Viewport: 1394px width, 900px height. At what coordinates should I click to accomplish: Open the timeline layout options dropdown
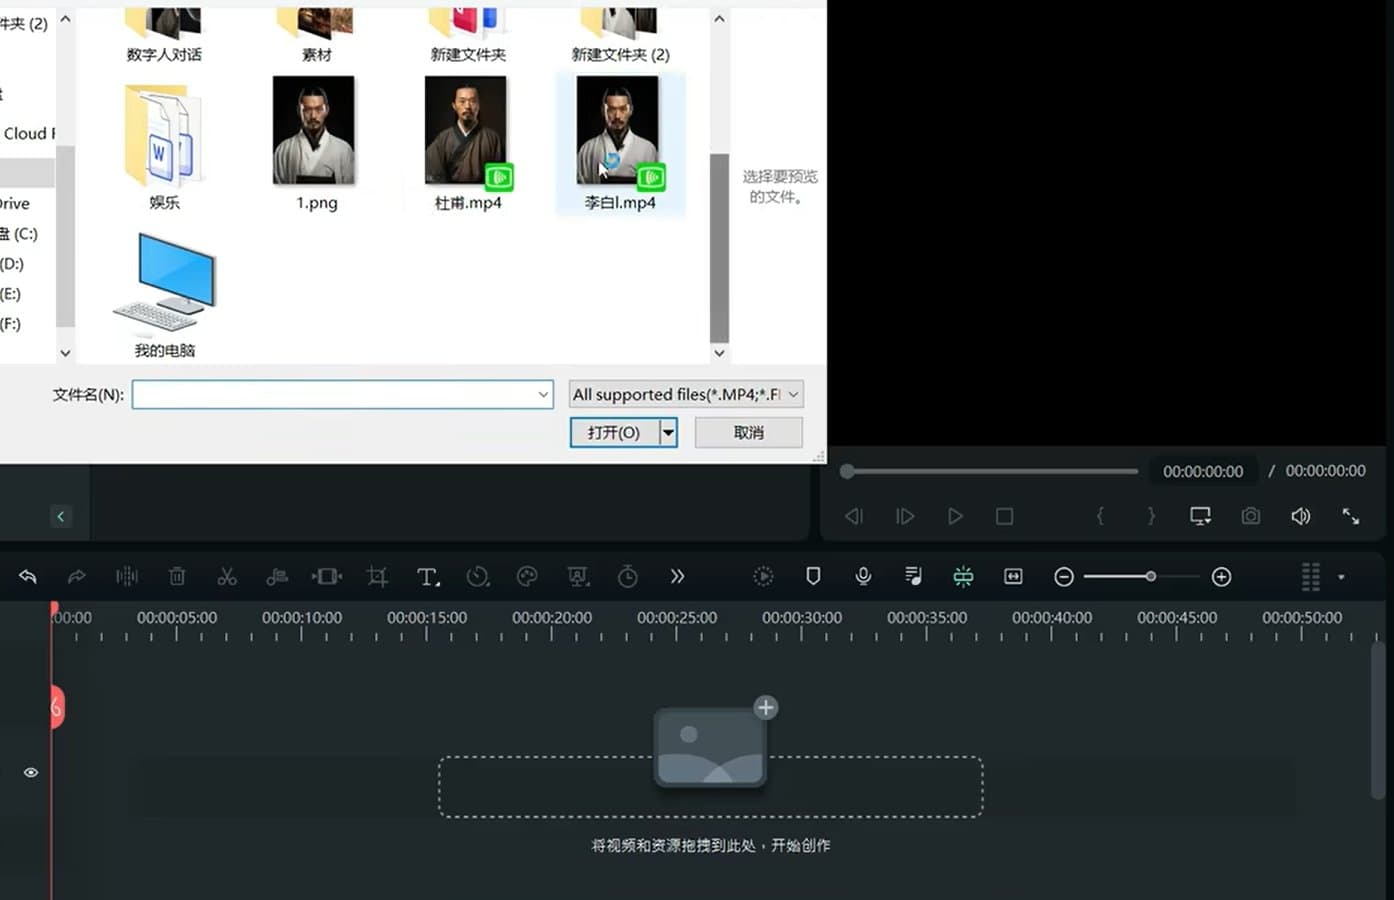click(x=1341, y=576)
